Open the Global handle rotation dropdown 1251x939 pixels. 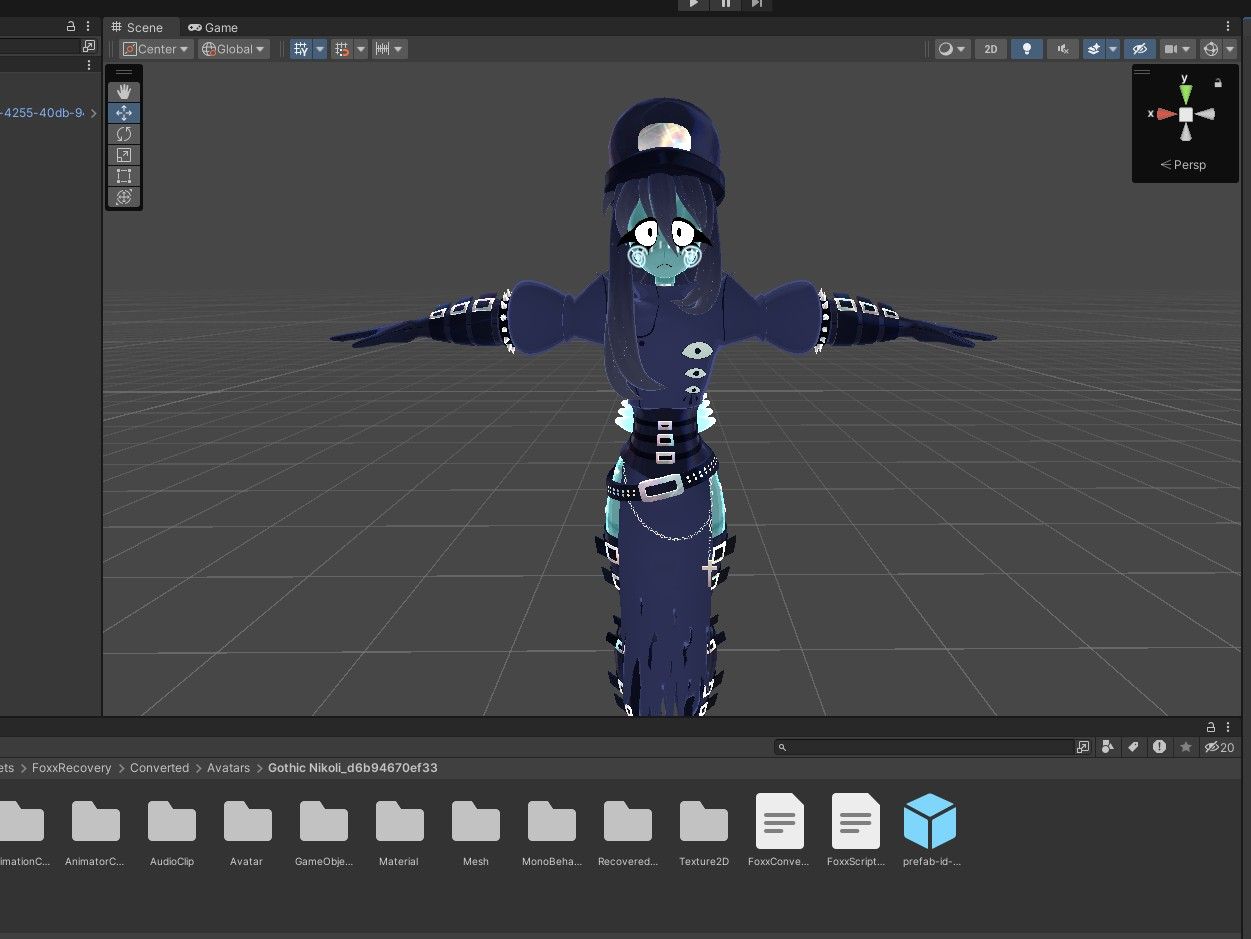233,49
